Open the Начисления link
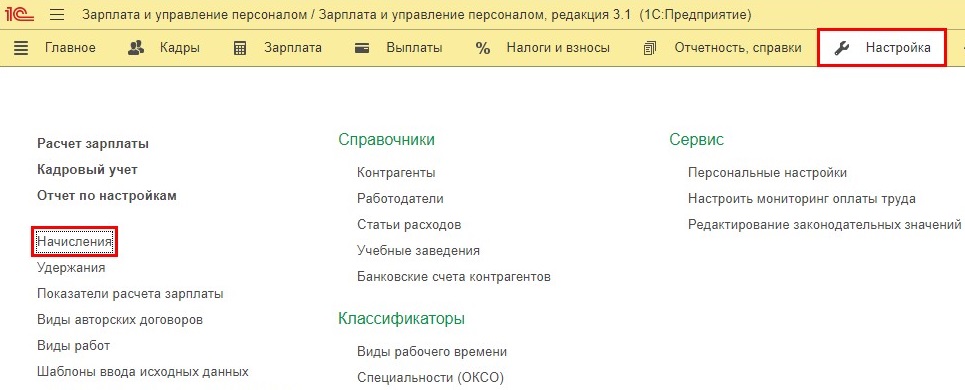The width and height of the screenshot is (965, 390). point(74,242)
